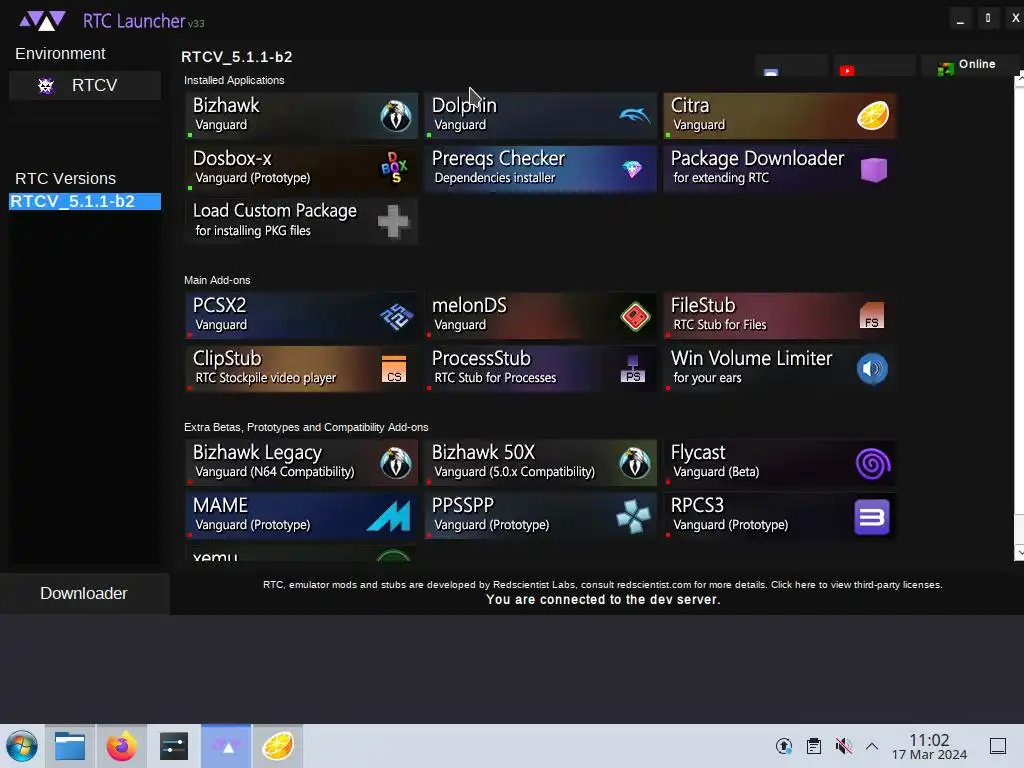Screen dimensions: 1024x768
Task: Click here to view third-party licenses
Action: coord(856,584)
